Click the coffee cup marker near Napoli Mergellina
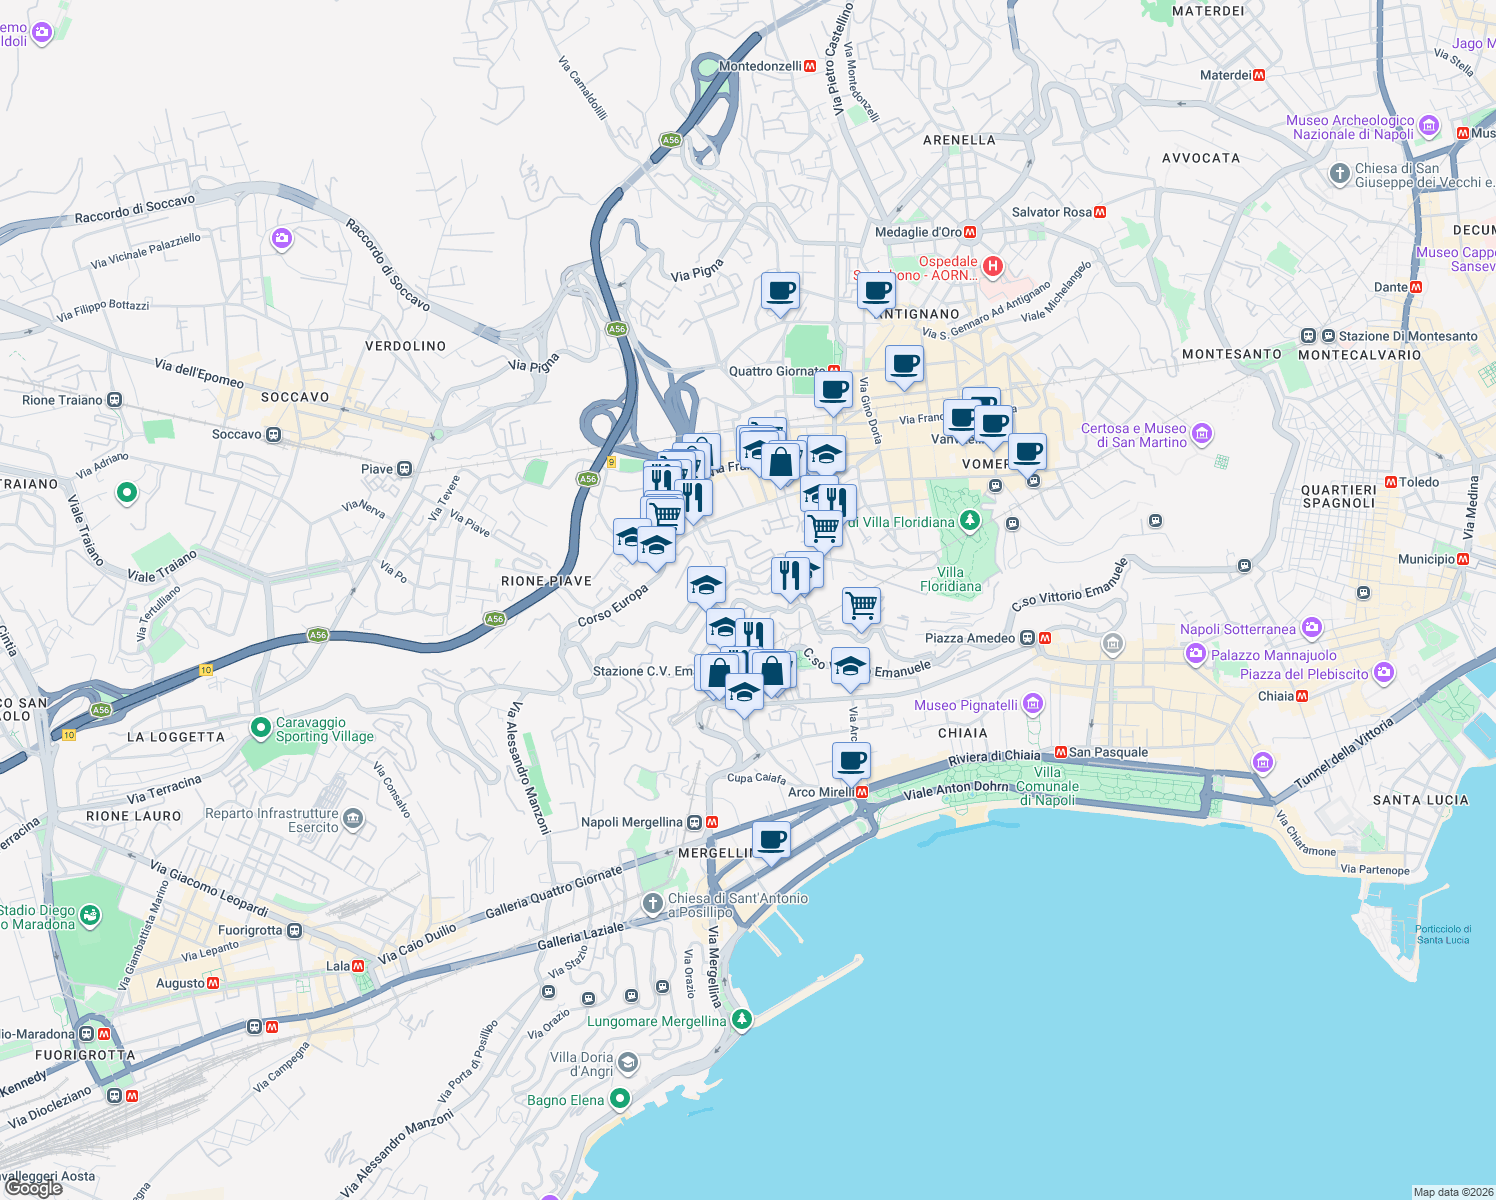Image resolution: width=1496 pixels, height=1200 pixels. 772,839
